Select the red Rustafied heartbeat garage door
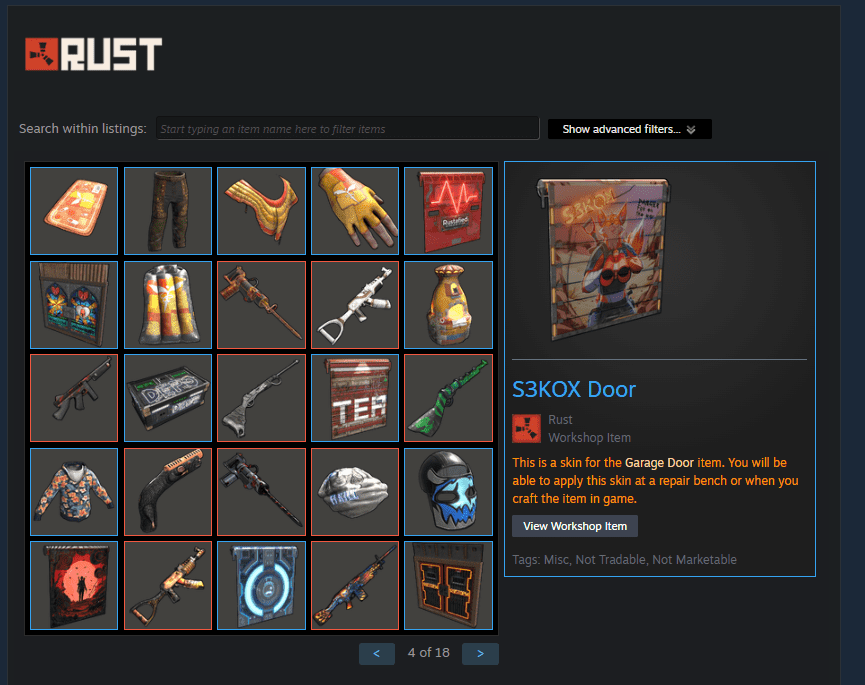The height and width of the screenshot is (685, 865). [448, 211]
